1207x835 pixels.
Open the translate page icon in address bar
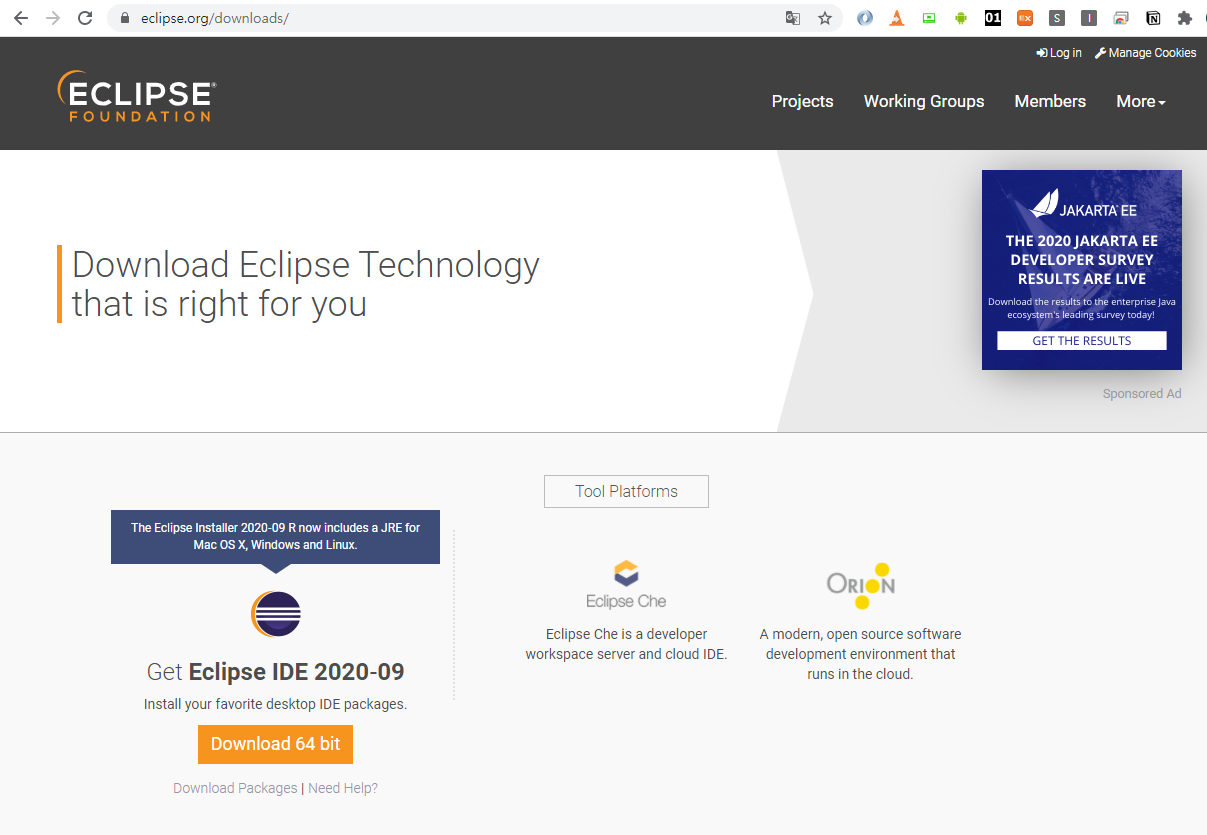click(793, 18)
